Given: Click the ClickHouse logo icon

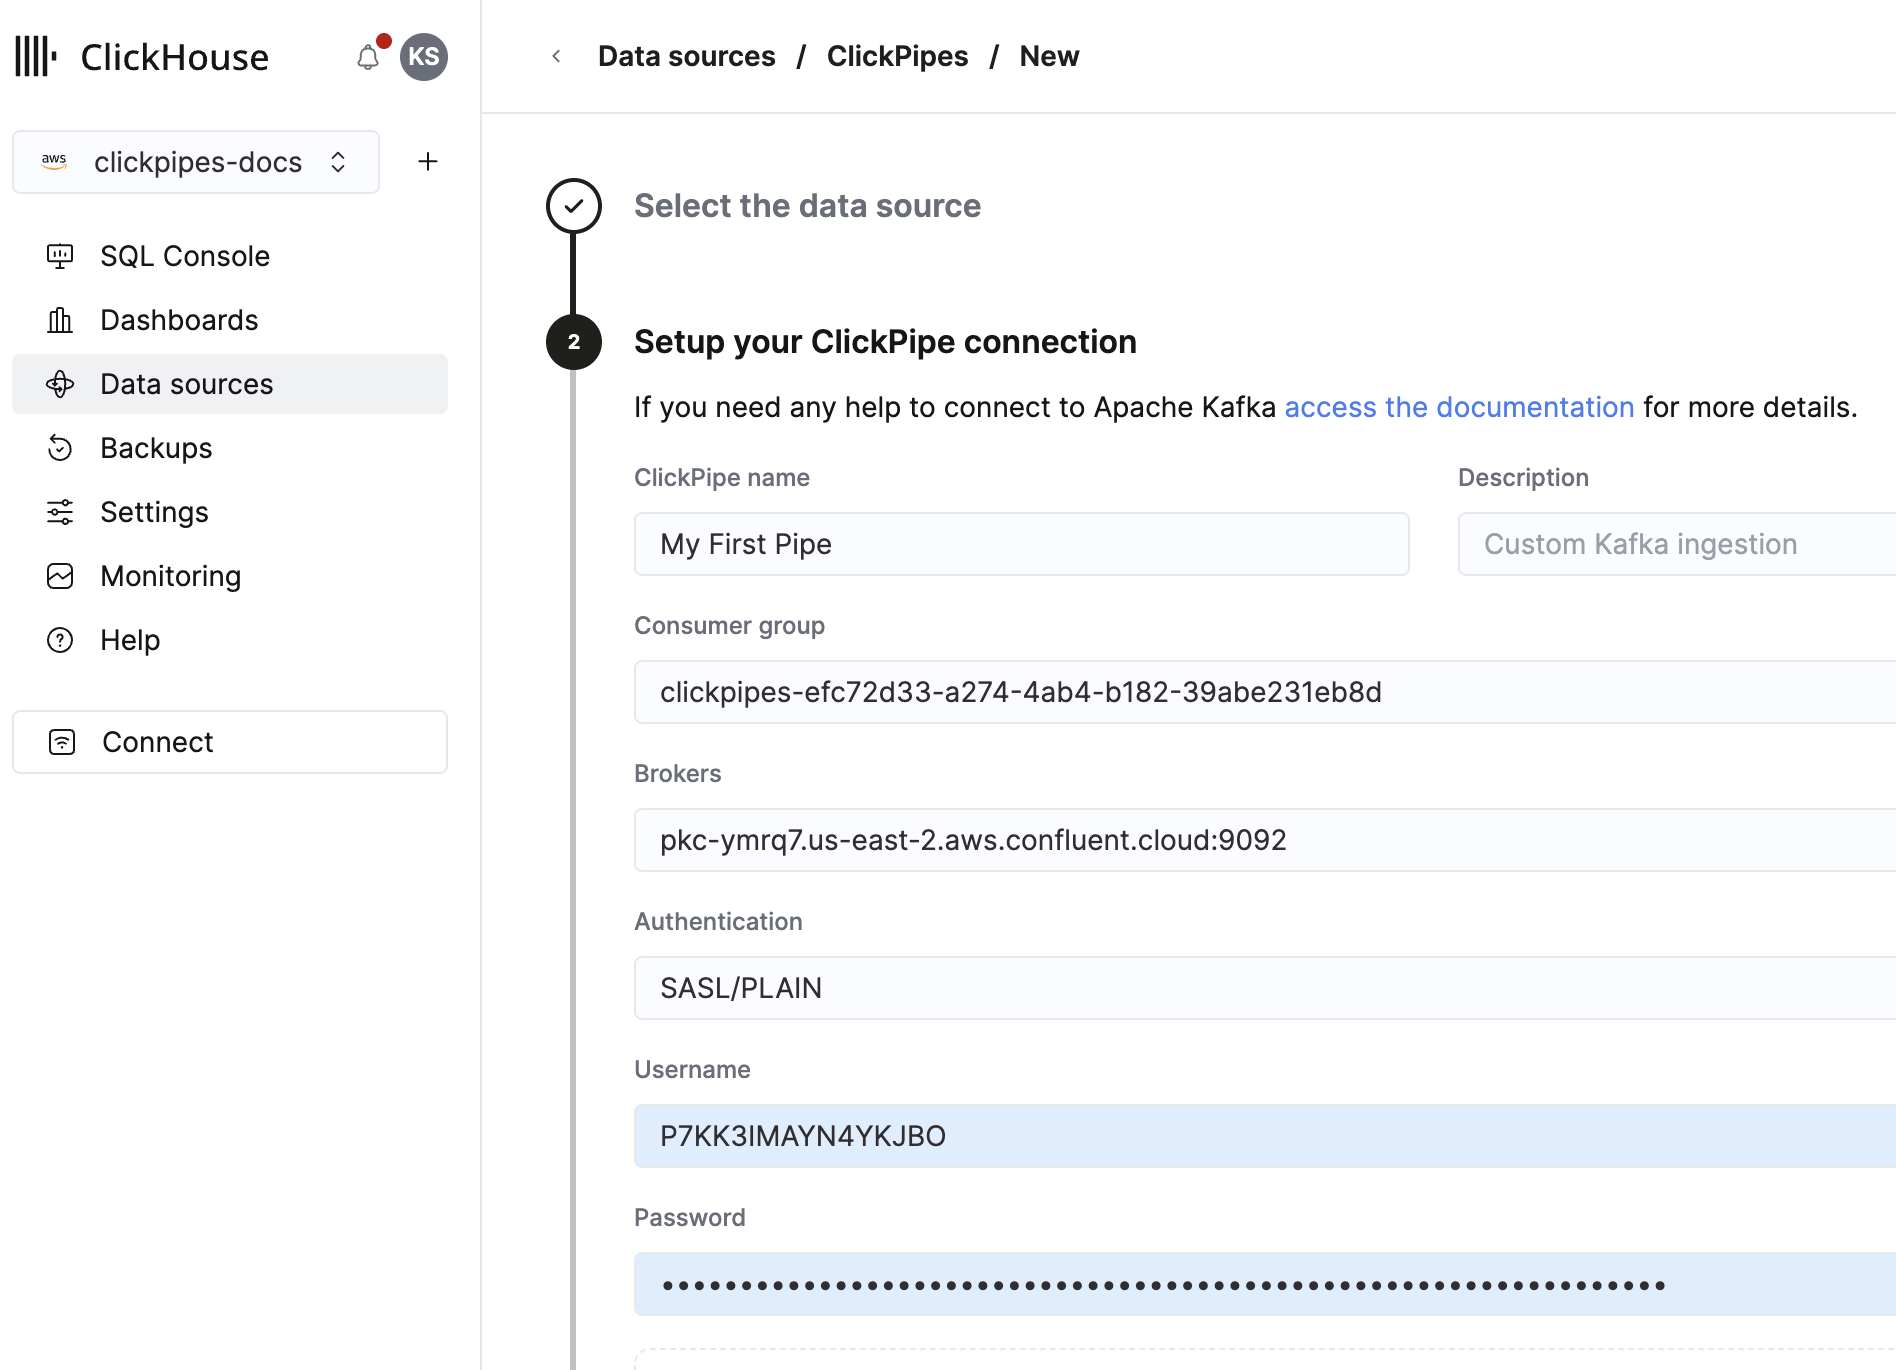Looking at the screenshot, I should (36, 57).
